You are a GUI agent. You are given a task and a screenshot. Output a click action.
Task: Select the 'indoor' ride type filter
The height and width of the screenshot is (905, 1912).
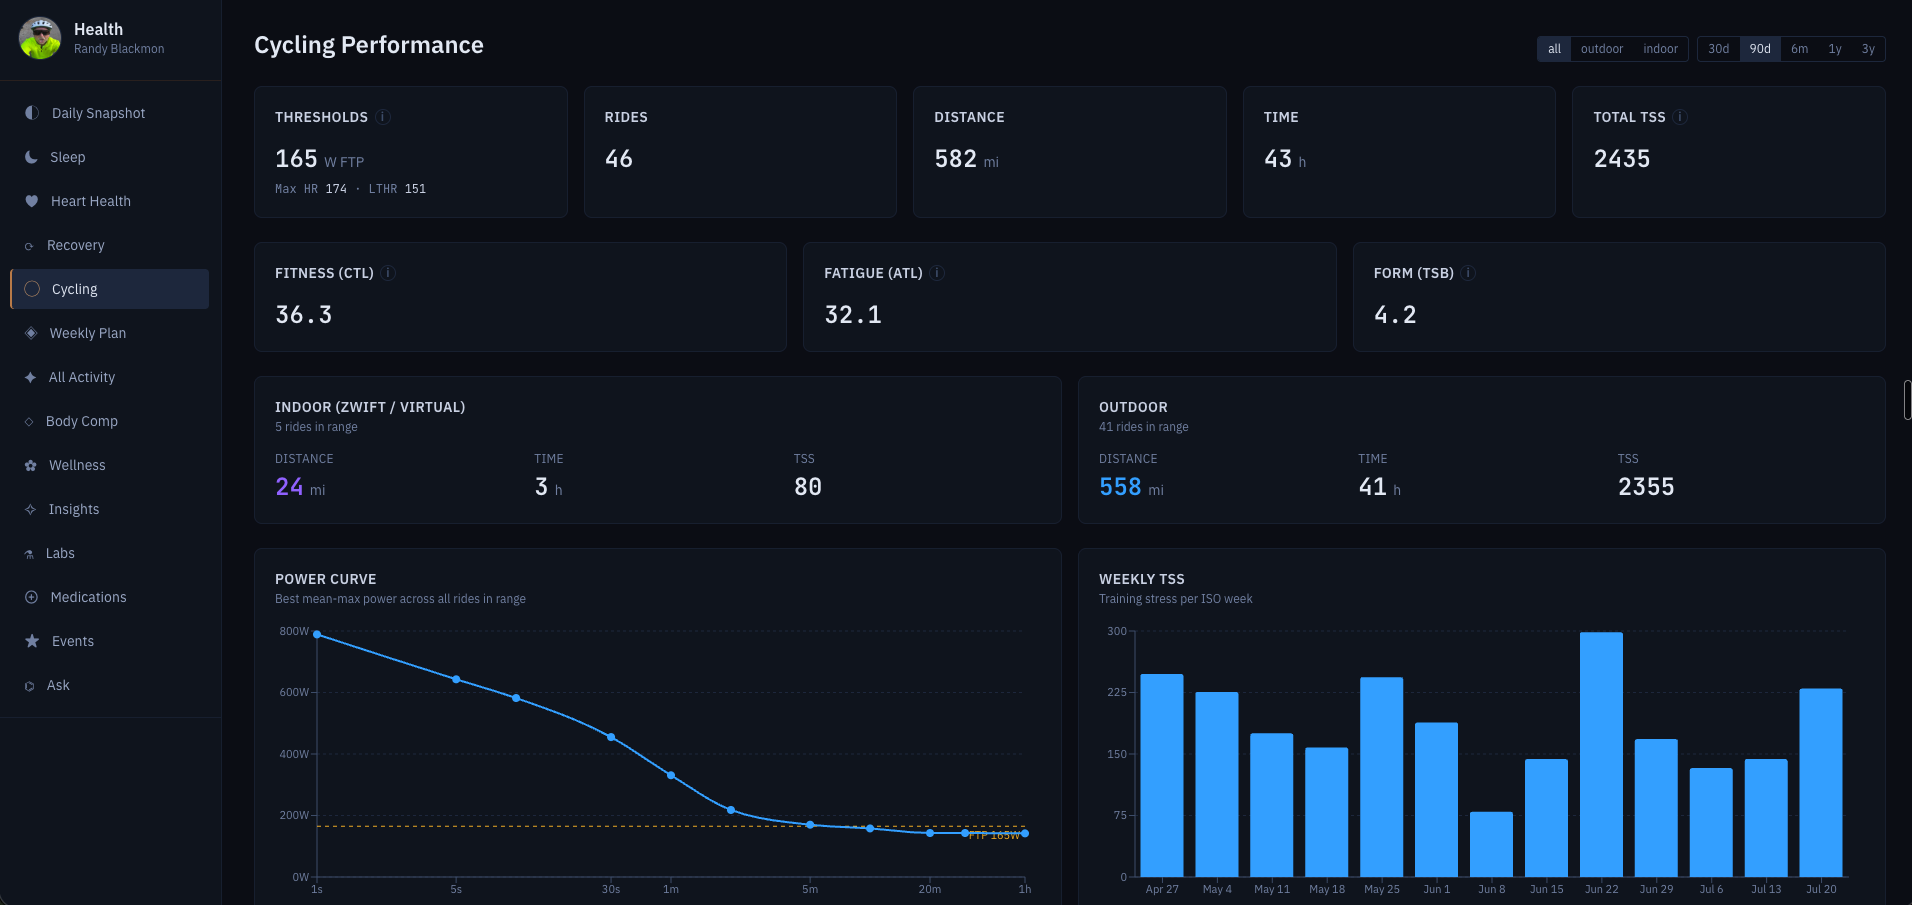point(1660,49)
